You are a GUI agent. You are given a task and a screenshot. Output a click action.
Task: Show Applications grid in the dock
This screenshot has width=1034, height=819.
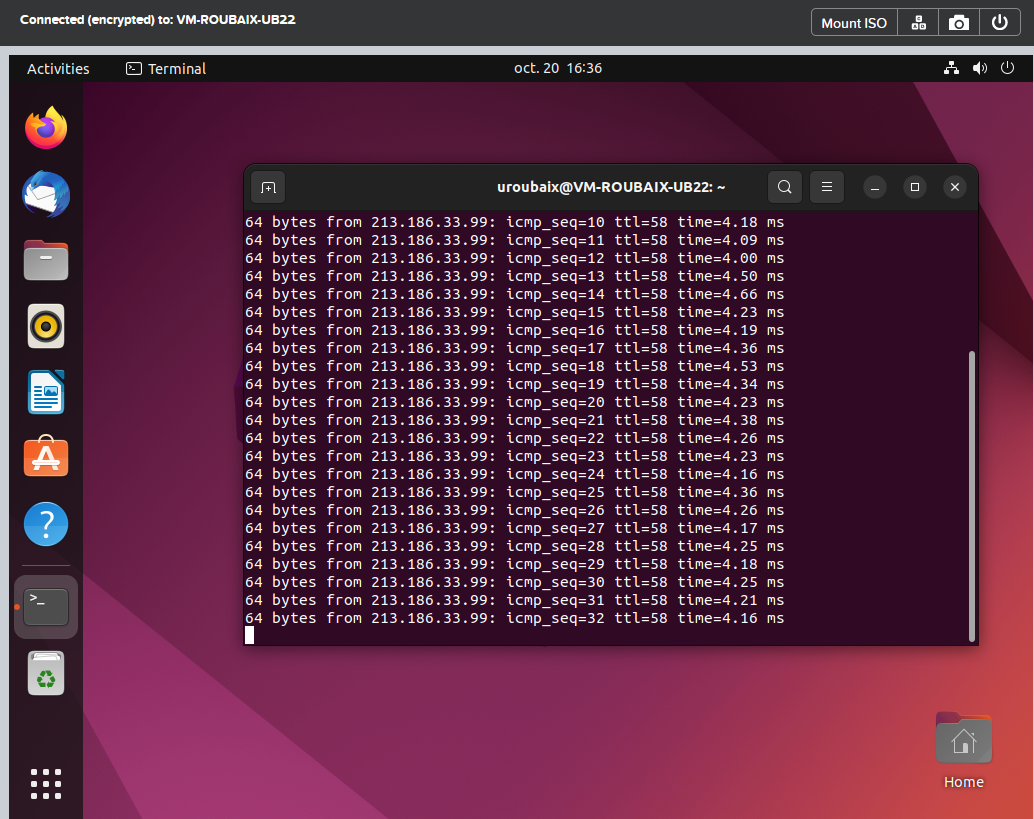[x=46, y=784]
